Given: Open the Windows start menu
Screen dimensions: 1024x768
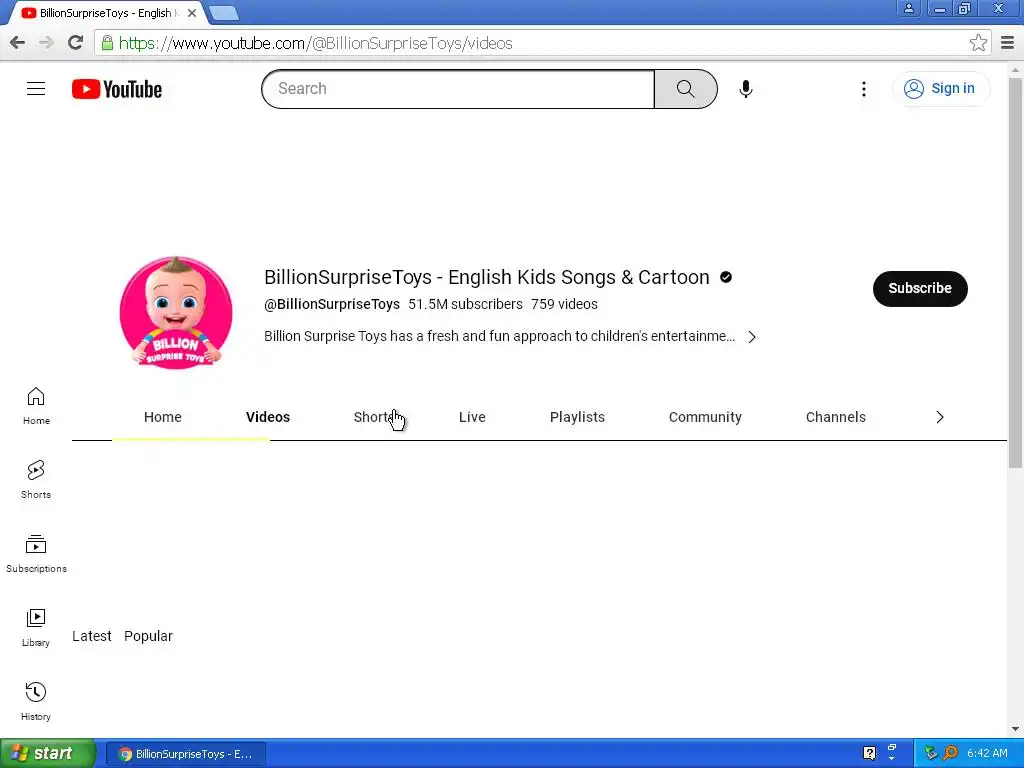Looking at the screenshot, I should tap(48, 754).
